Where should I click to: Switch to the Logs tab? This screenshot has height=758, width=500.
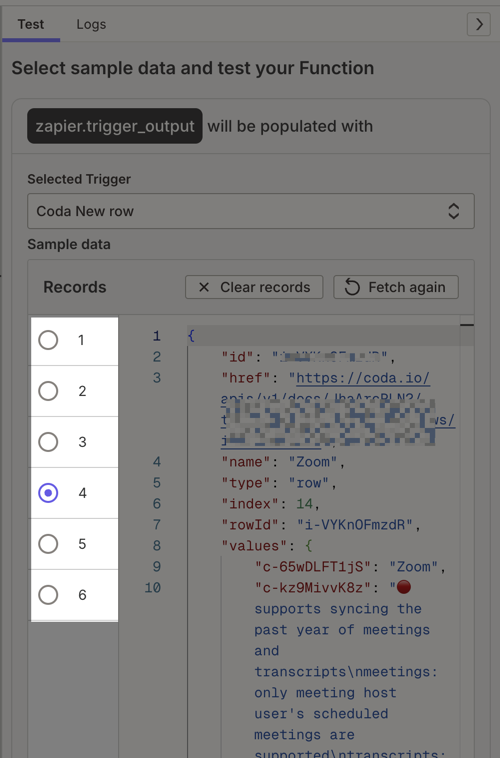(x=91, y=24)
